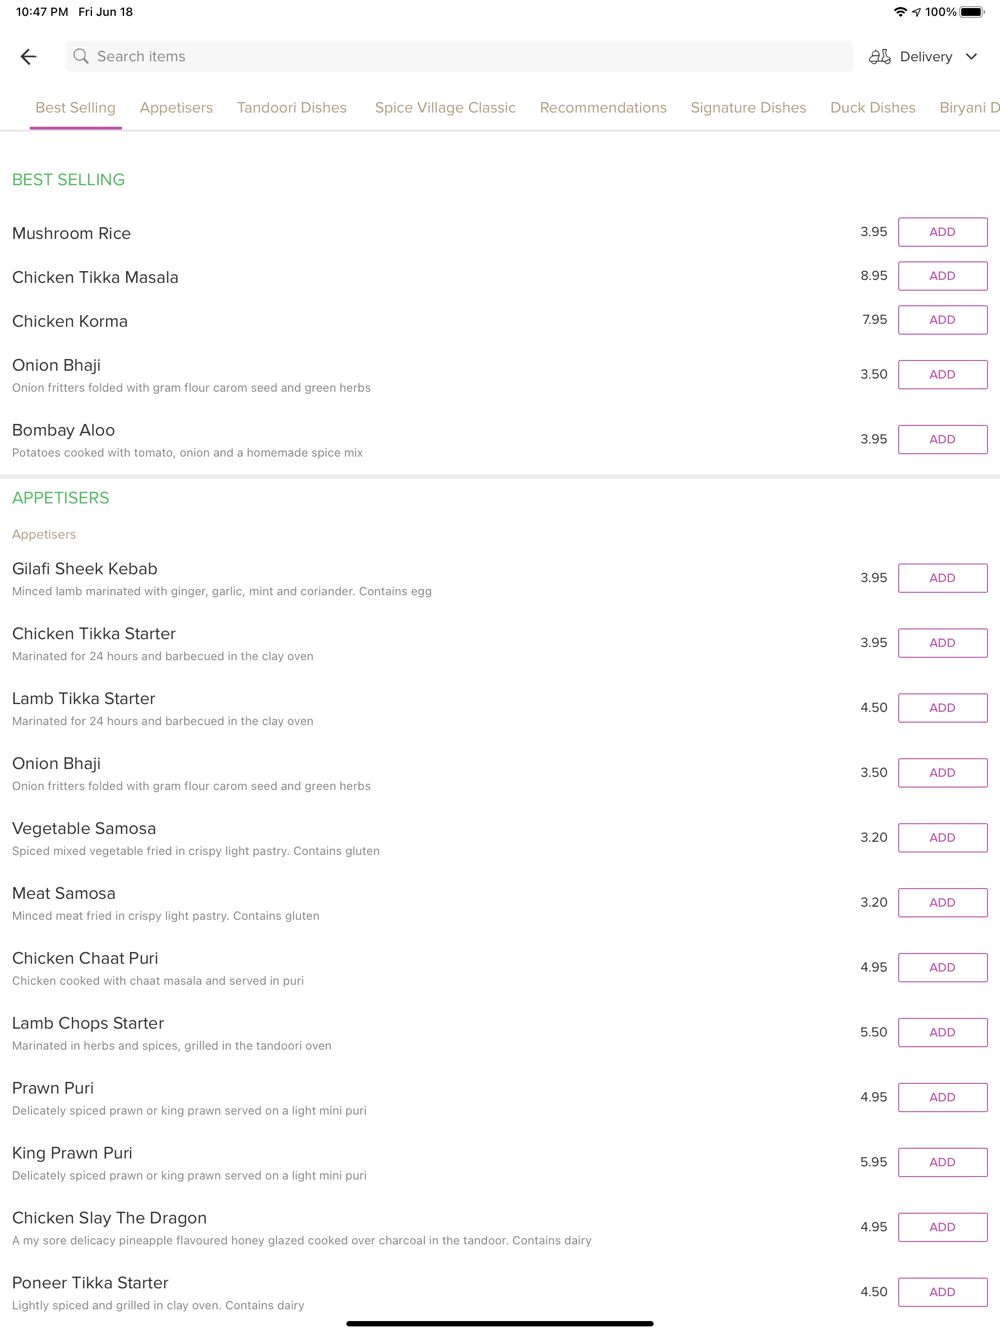Tap the Recommendations tab
The height and width of the screenshot is (1334, 1000).
pyautogui.click(x=603, y=108)
